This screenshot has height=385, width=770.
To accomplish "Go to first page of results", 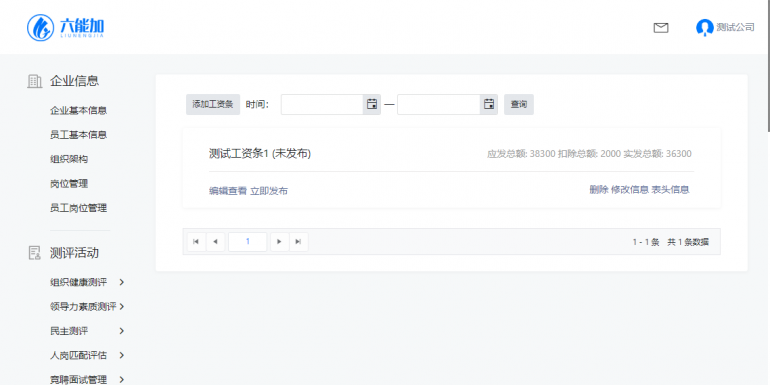I will pyautogui.click(x=196, y=242).
